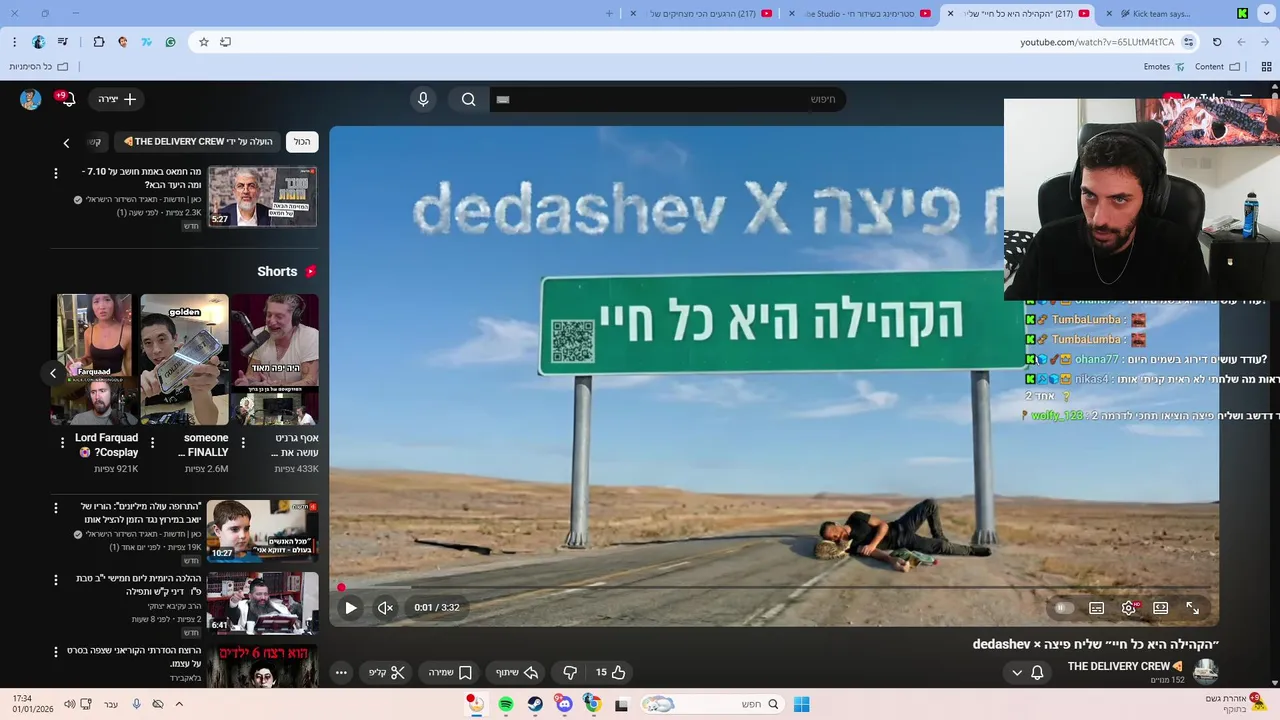Open site information tune icon
This screenshot has width=1280, height=720.
[1188, 42]
